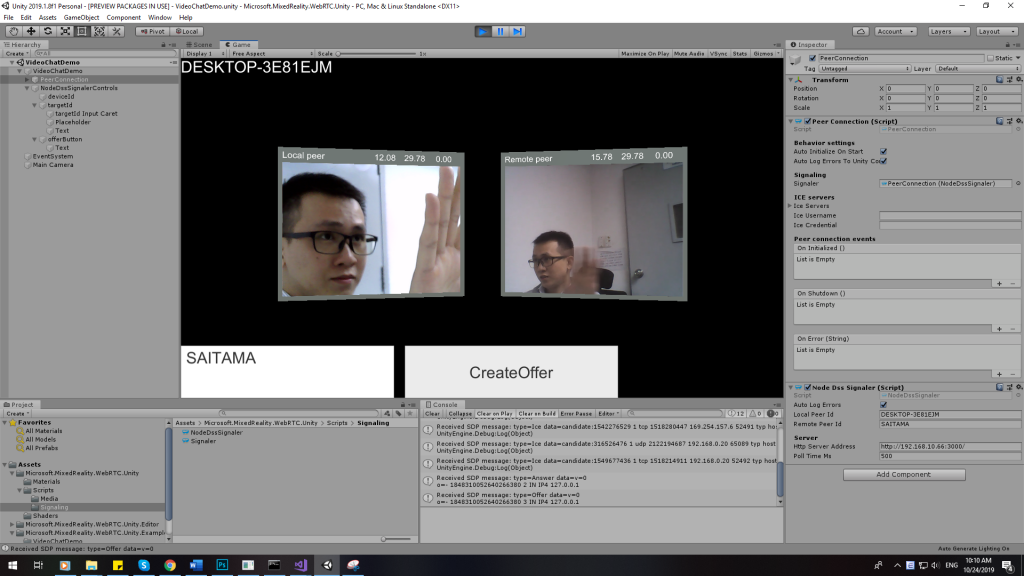The width and height of the screenshot is (1024, 576).
Task: Select NodeDssSignaler script in Project panel
Action: [x=212, y=432]
